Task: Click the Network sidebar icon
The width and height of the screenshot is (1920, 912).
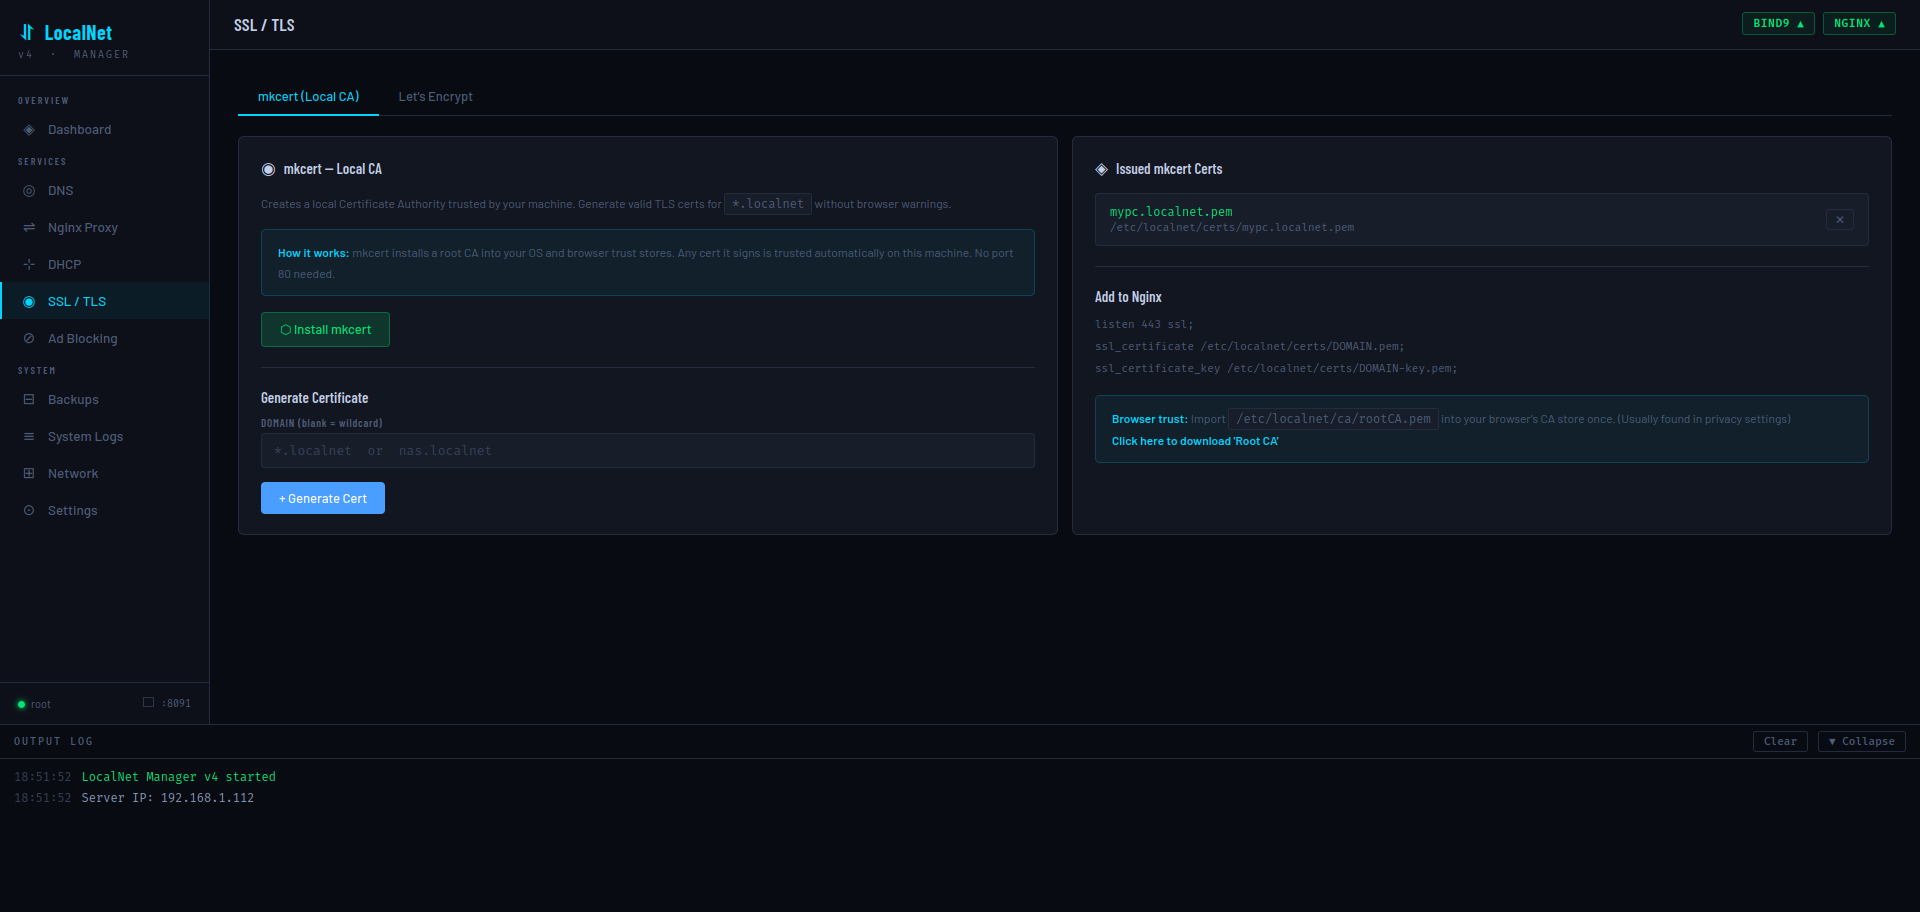Action: point(29,474)
